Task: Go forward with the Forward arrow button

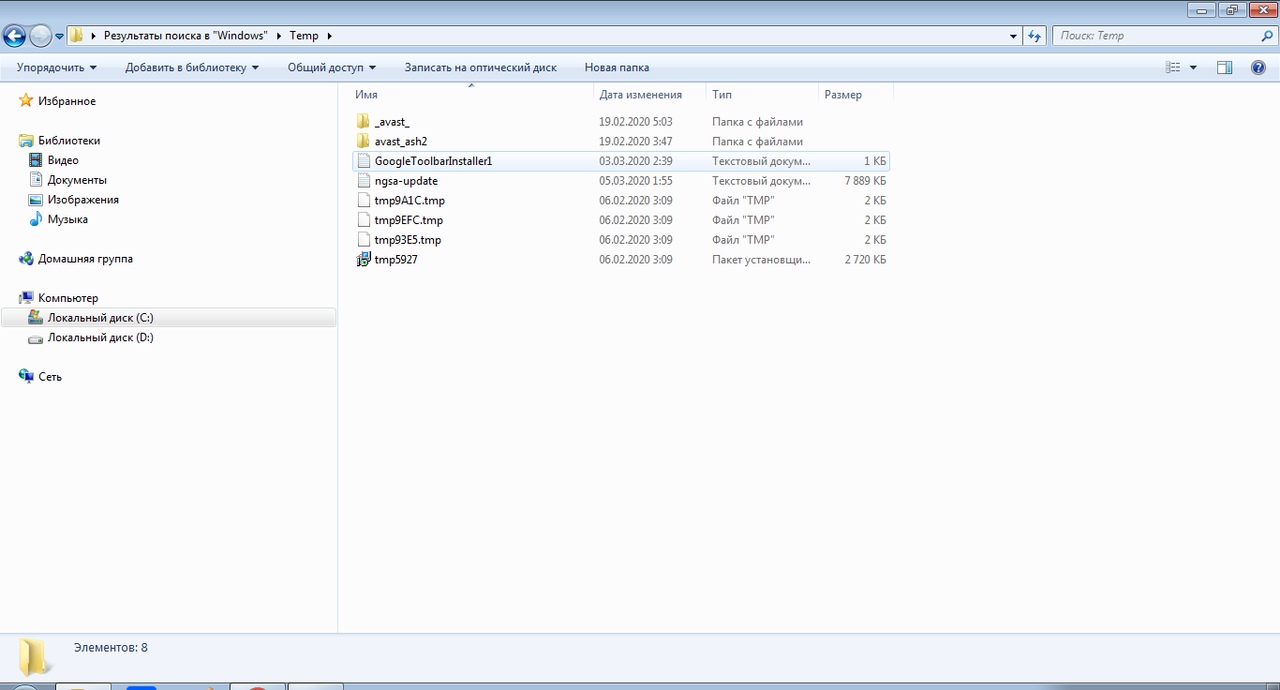Action: [x=40, y=36]
